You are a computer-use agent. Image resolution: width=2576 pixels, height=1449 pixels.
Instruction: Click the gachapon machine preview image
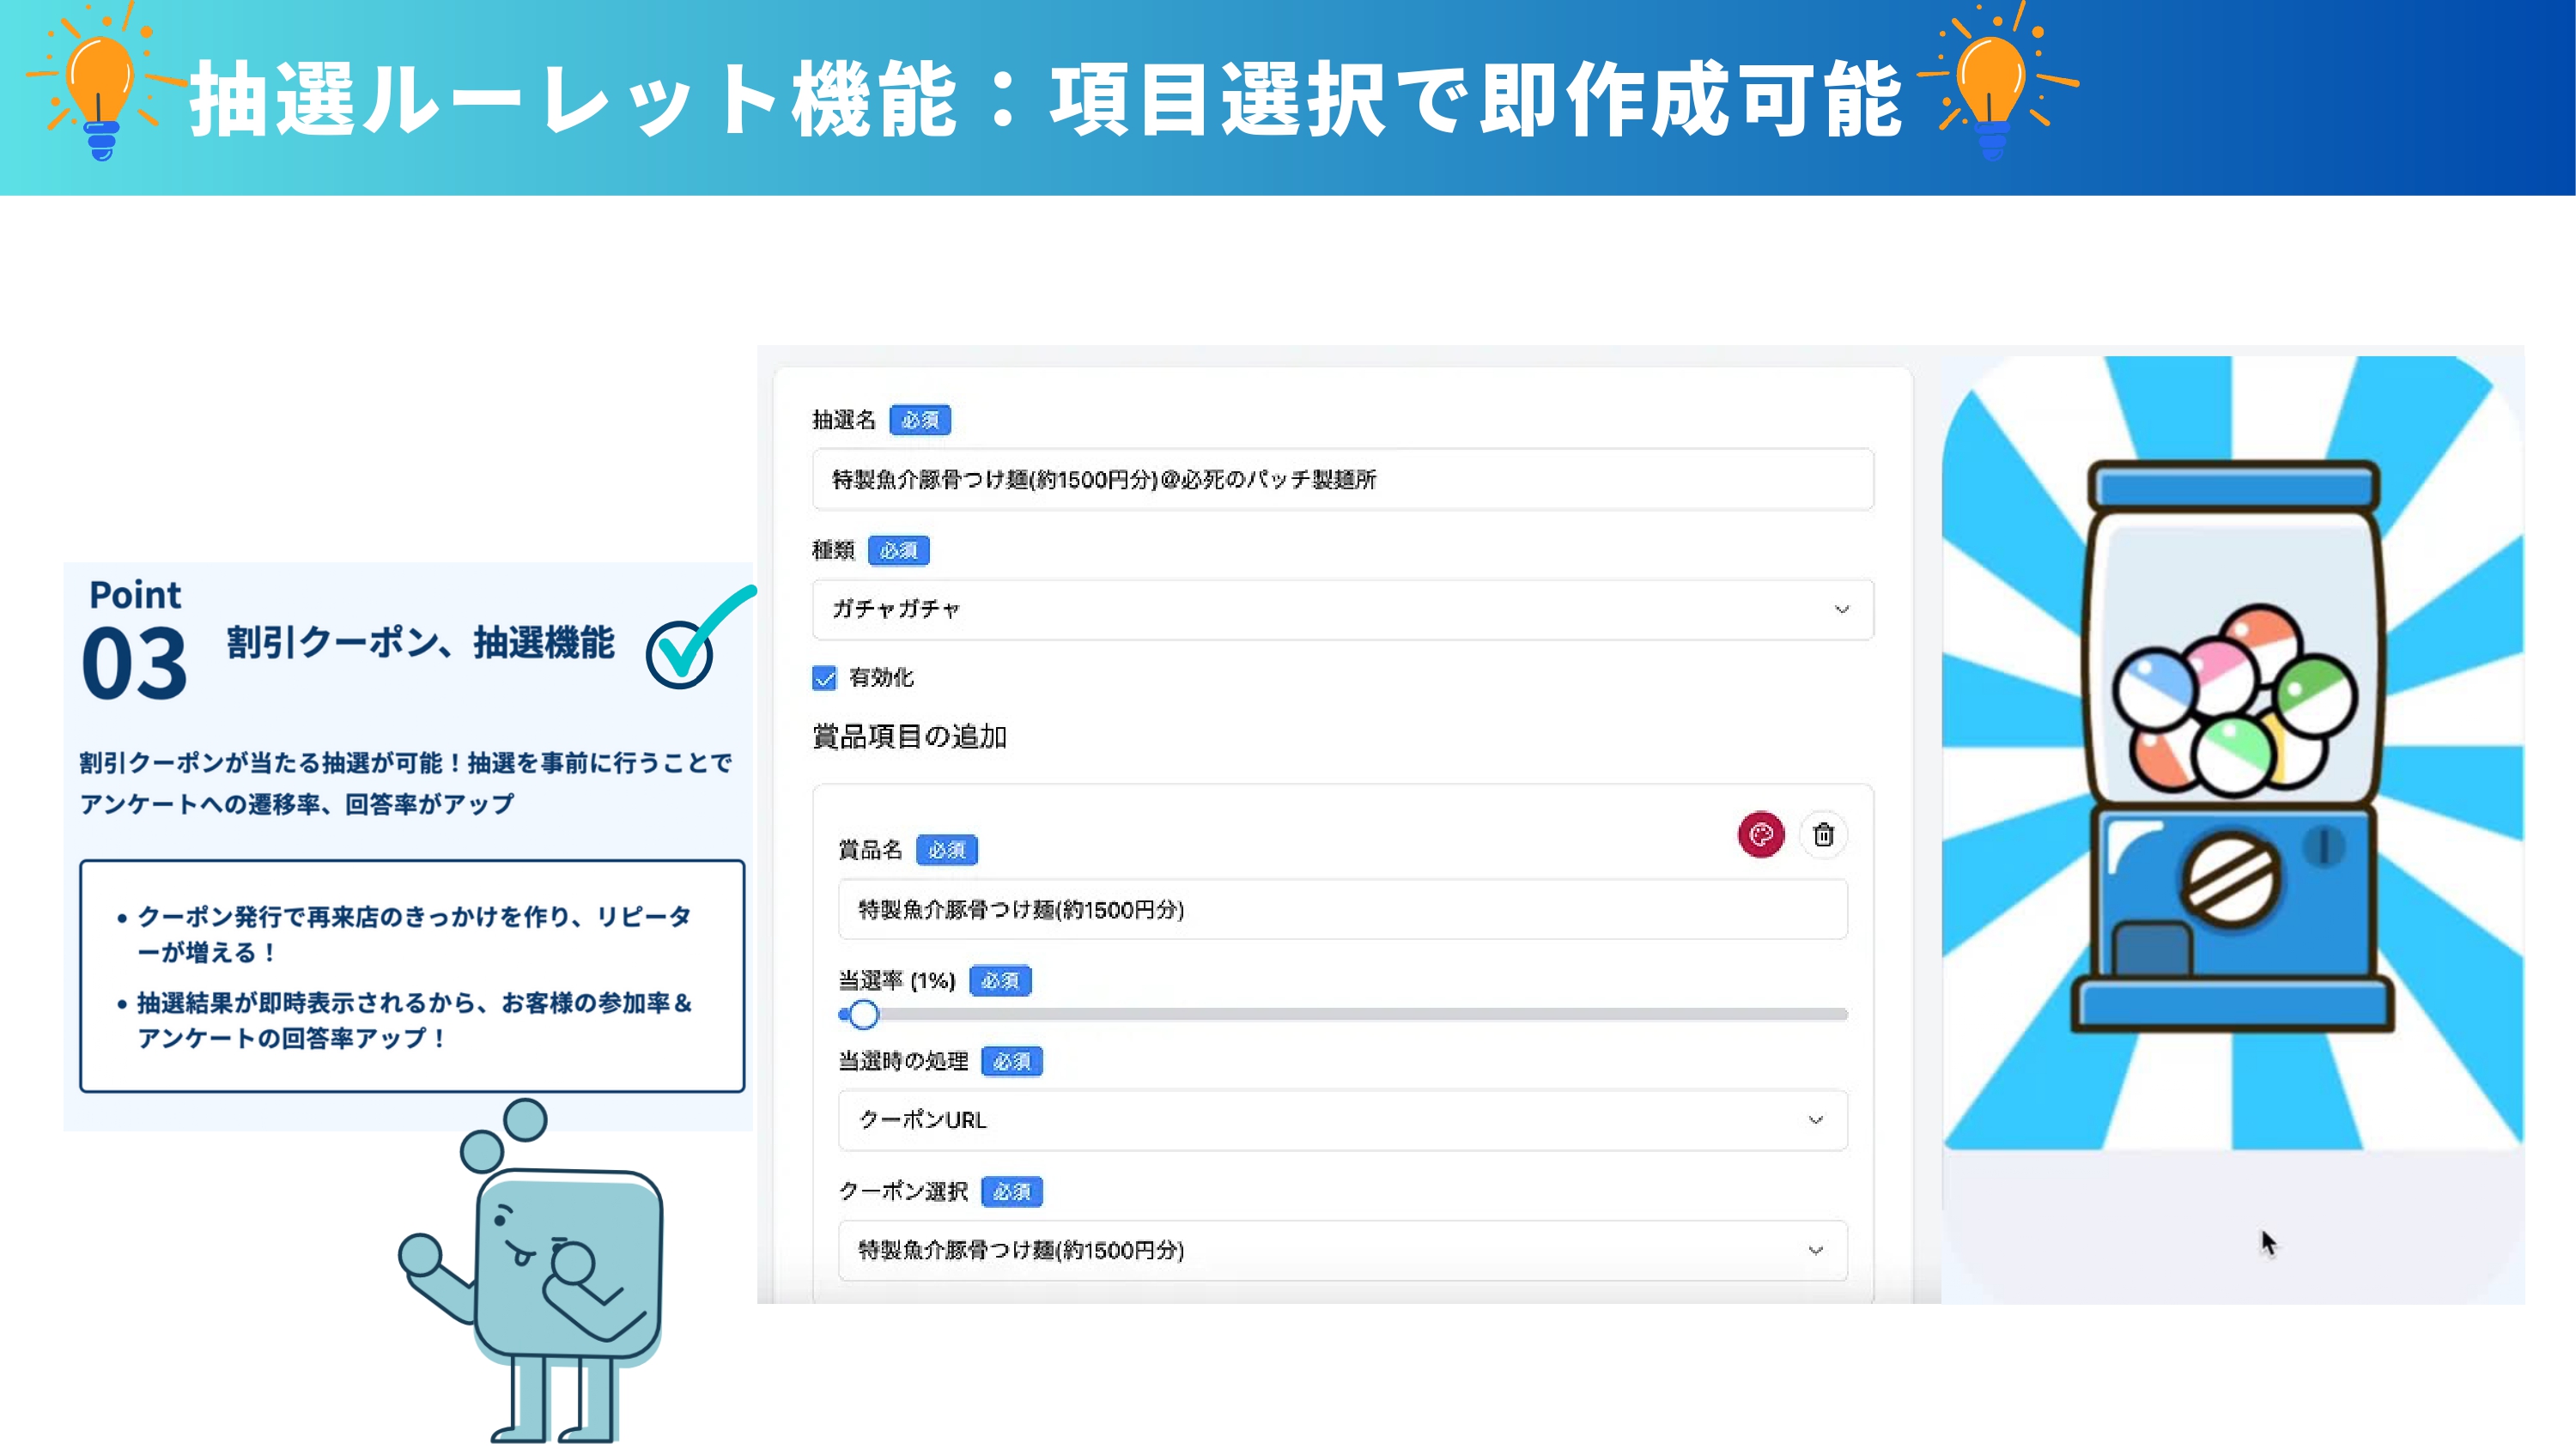pos(2232,752)
